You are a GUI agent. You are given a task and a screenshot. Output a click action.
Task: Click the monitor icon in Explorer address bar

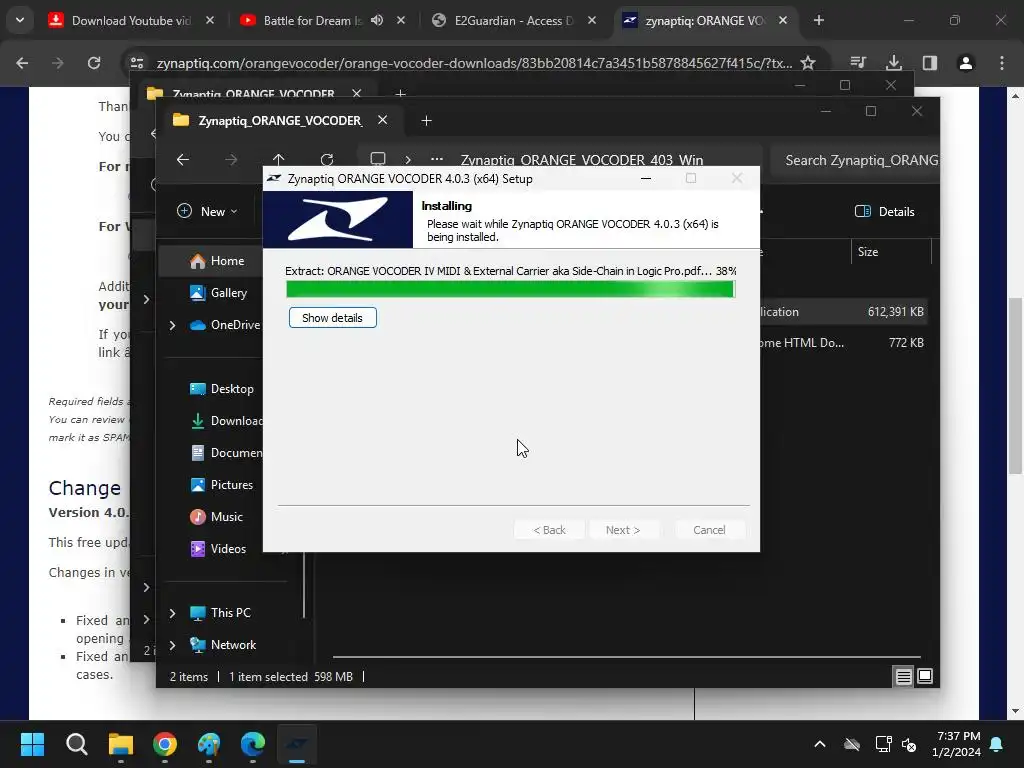tap(377, 159)
